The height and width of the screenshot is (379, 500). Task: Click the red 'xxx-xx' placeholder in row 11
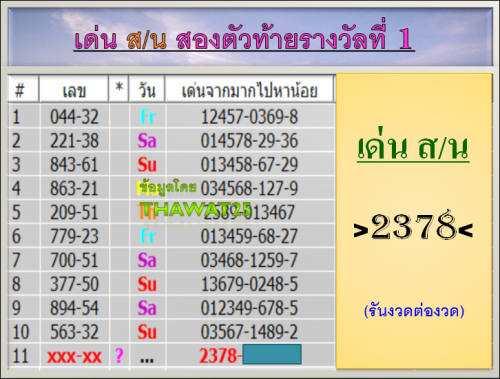click(74, 357)
